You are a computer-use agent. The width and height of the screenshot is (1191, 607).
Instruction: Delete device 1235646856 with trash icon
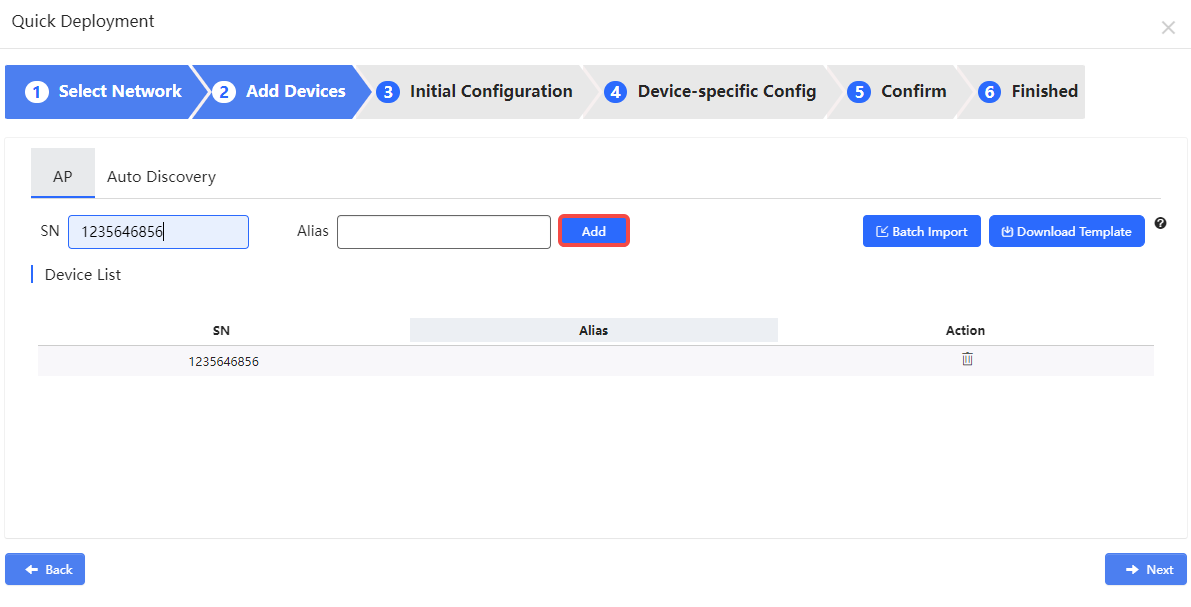click(x=967, y=359)
